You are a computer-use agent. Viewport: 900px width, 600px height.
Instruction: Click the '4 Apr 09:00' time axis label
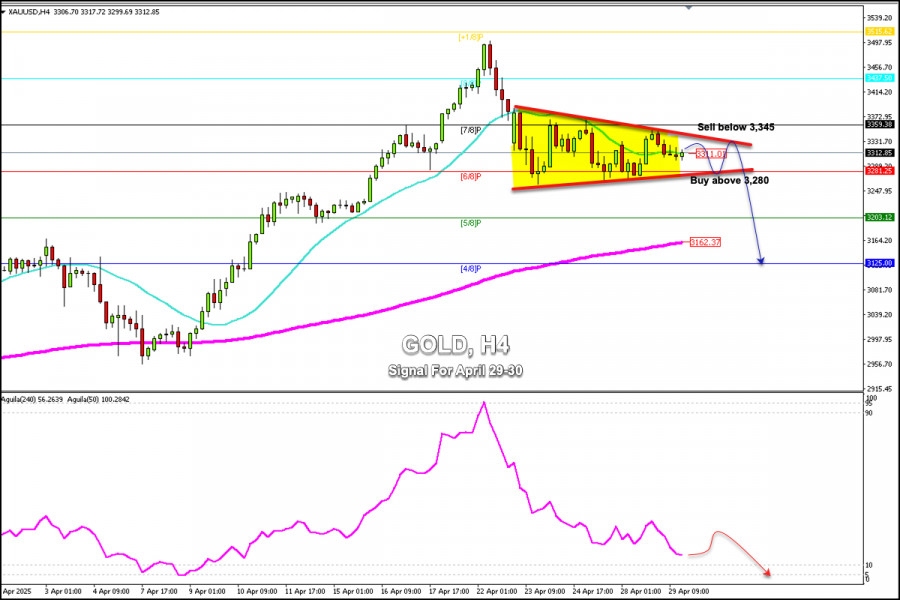(111, 591)
